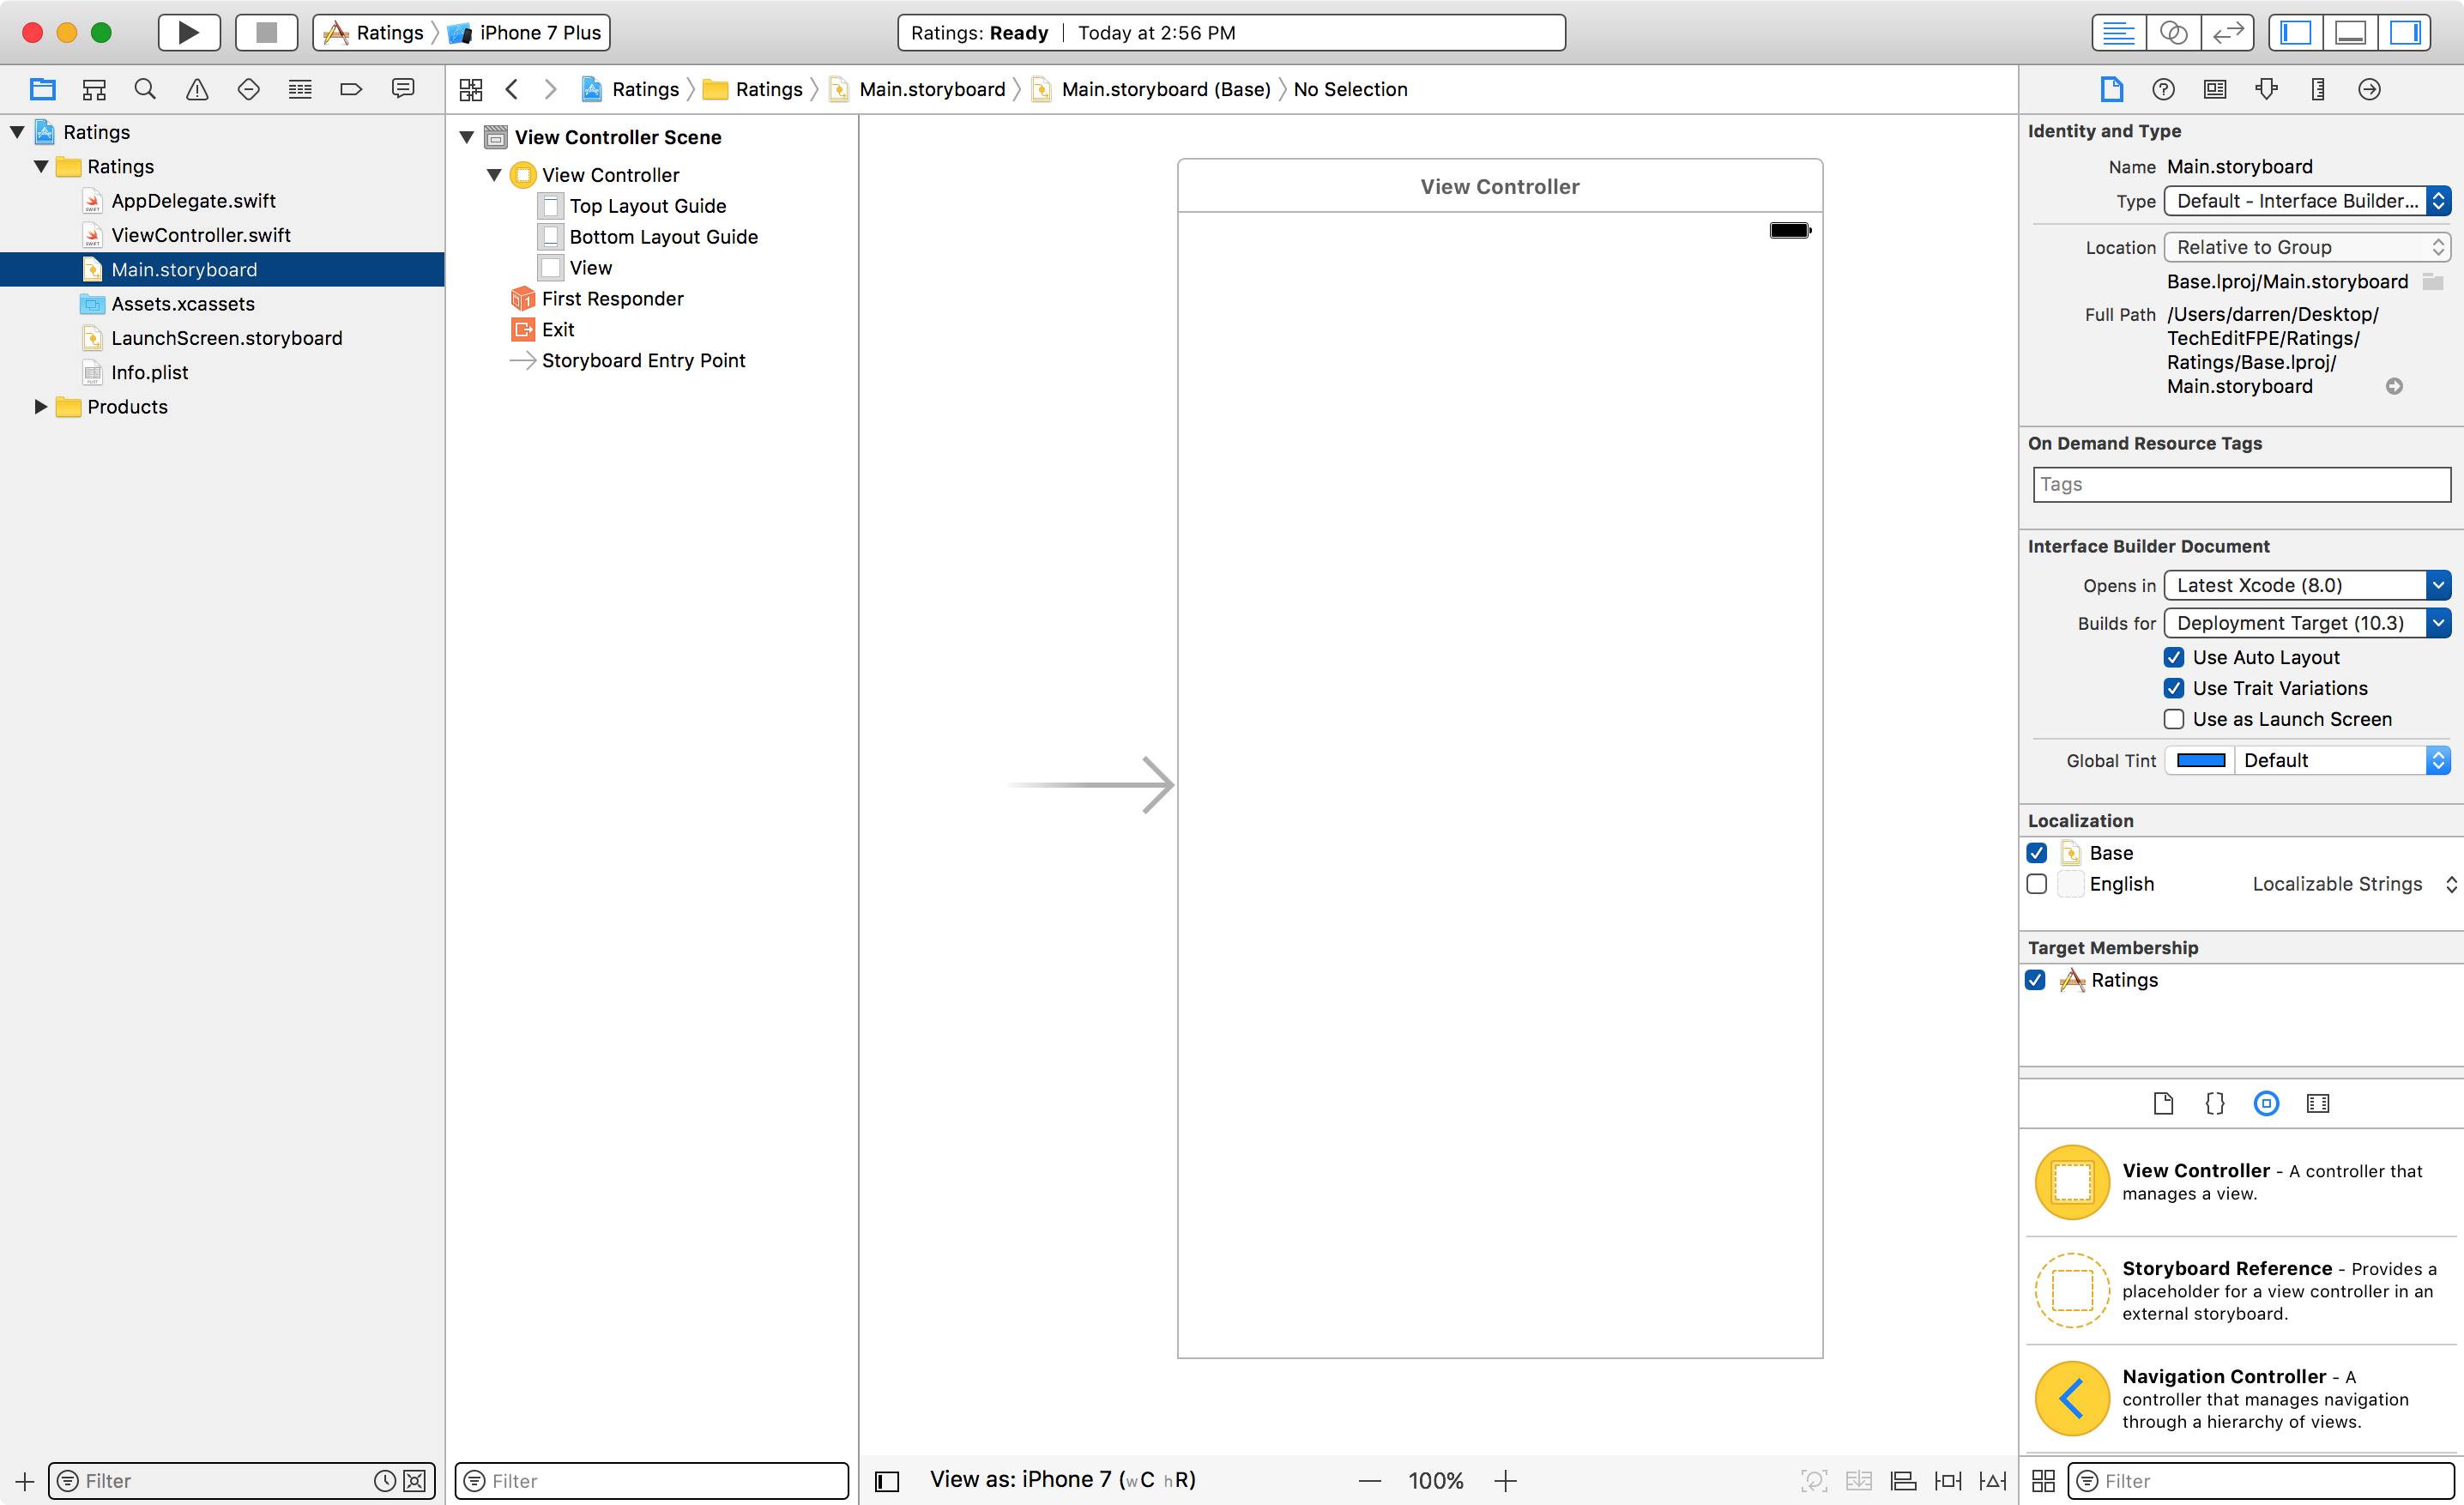Open the Assistant editor
The height and width of the screenshot is (1505, 2464).
[x=2172, y=32]
